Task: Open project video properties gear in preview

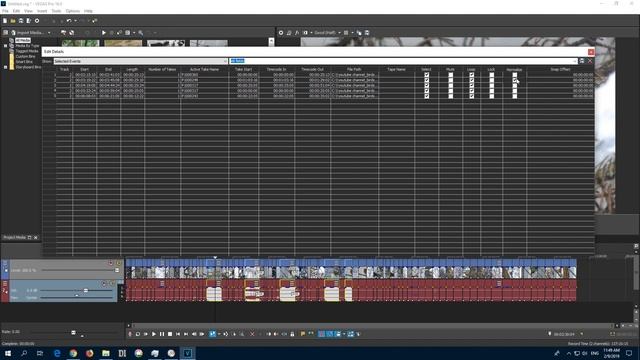Action: pyautogui.click(x=281, y=33)
